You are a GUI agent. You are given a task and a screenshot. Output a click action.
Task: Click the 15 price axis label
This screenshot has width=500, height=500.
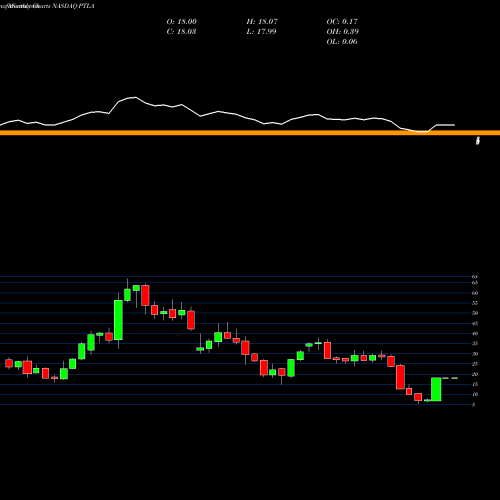click(x=475, y=384)
